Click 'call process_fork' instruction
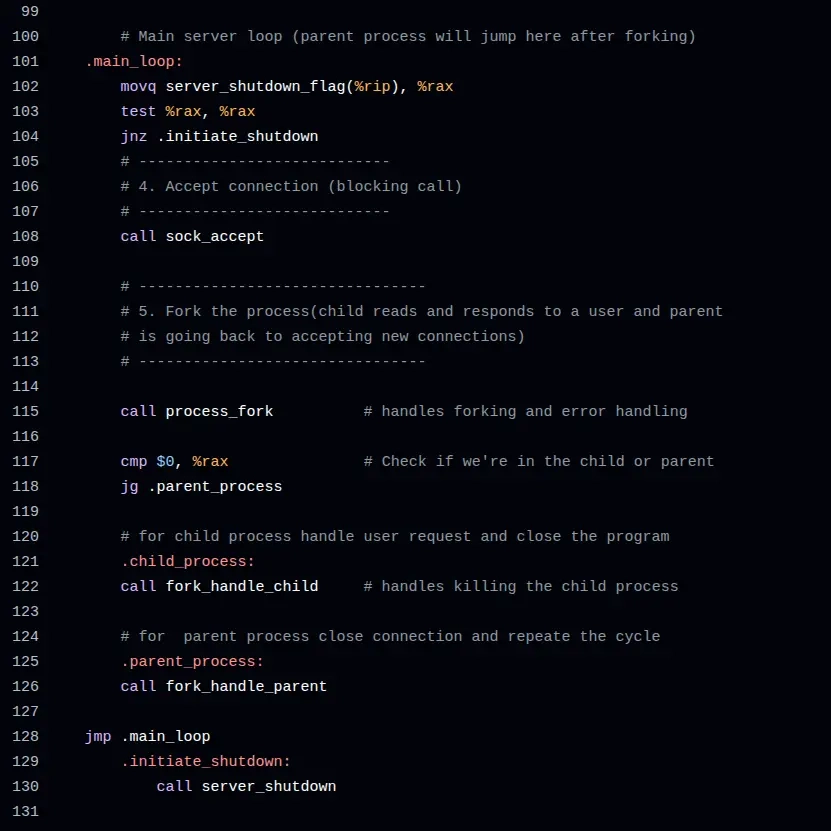 197,411
